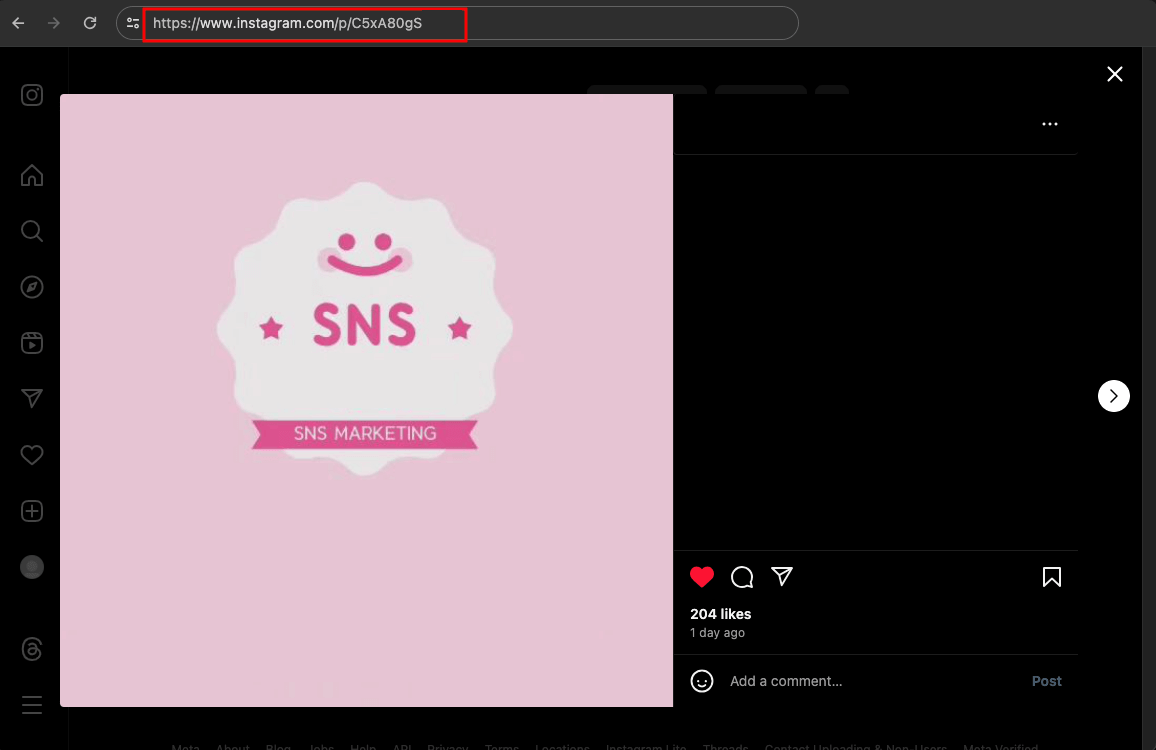
Task: Open Search from the sidebar
Action: click(x=32, y=232)
